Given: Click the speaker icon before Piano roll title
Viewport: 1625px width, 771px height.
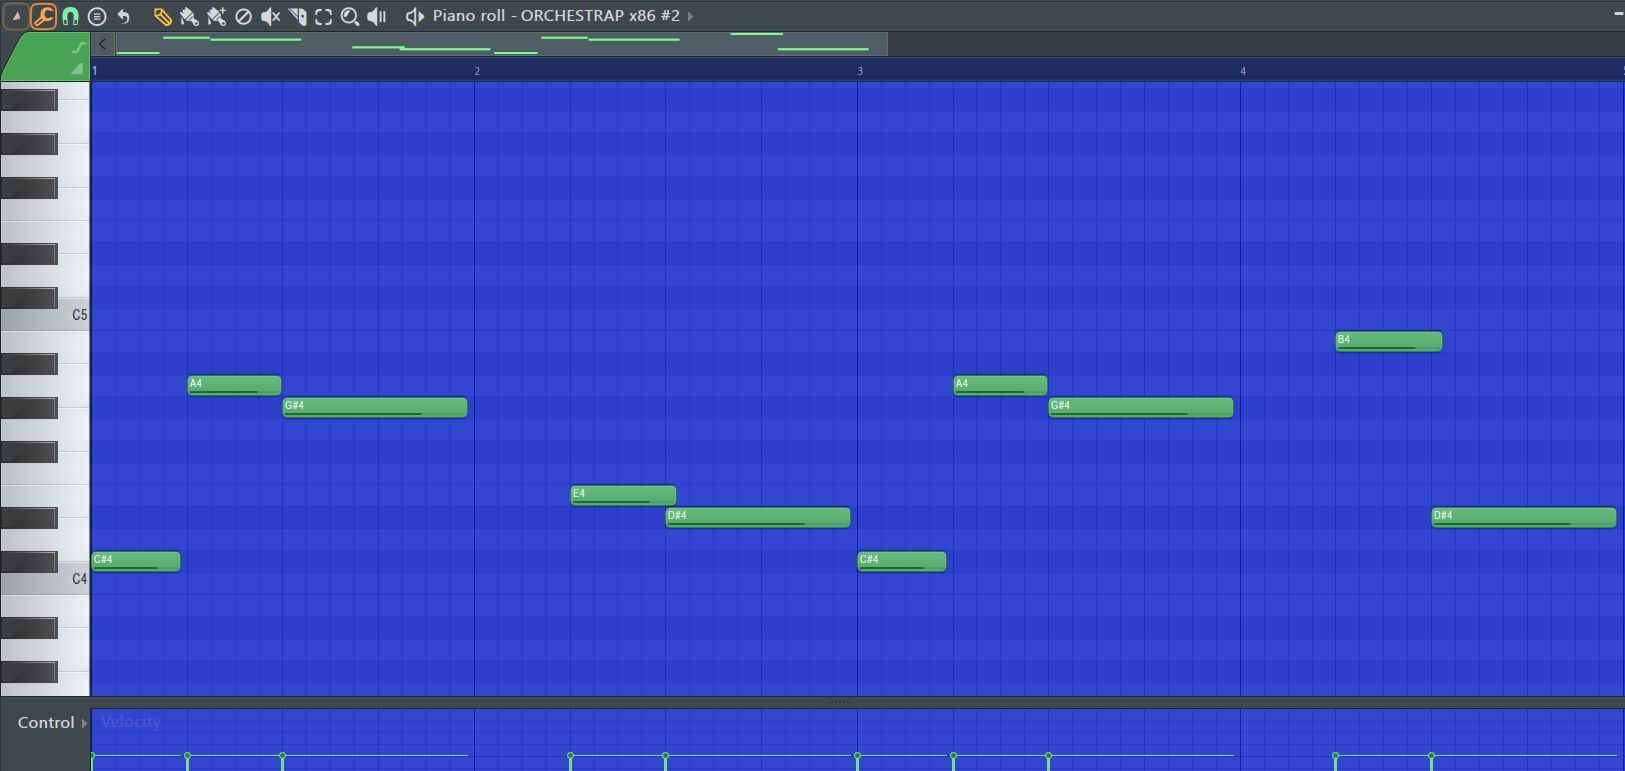Looking at the screenshot, I should tap(414, 16).
